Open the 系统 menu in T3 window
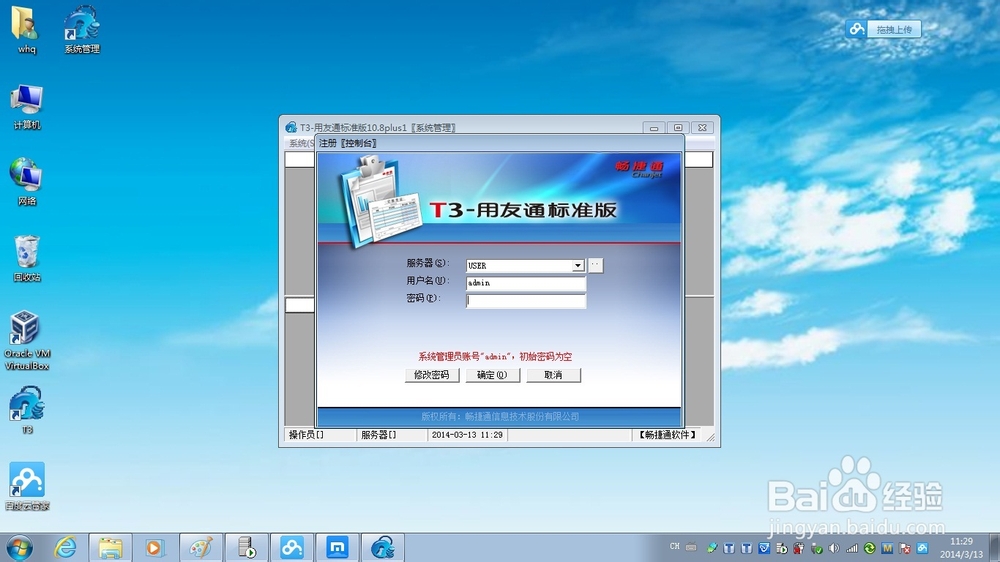Image resolution: width=1000 pixels, height=562 pixels. pyautogui.click(x=301, y=144)
